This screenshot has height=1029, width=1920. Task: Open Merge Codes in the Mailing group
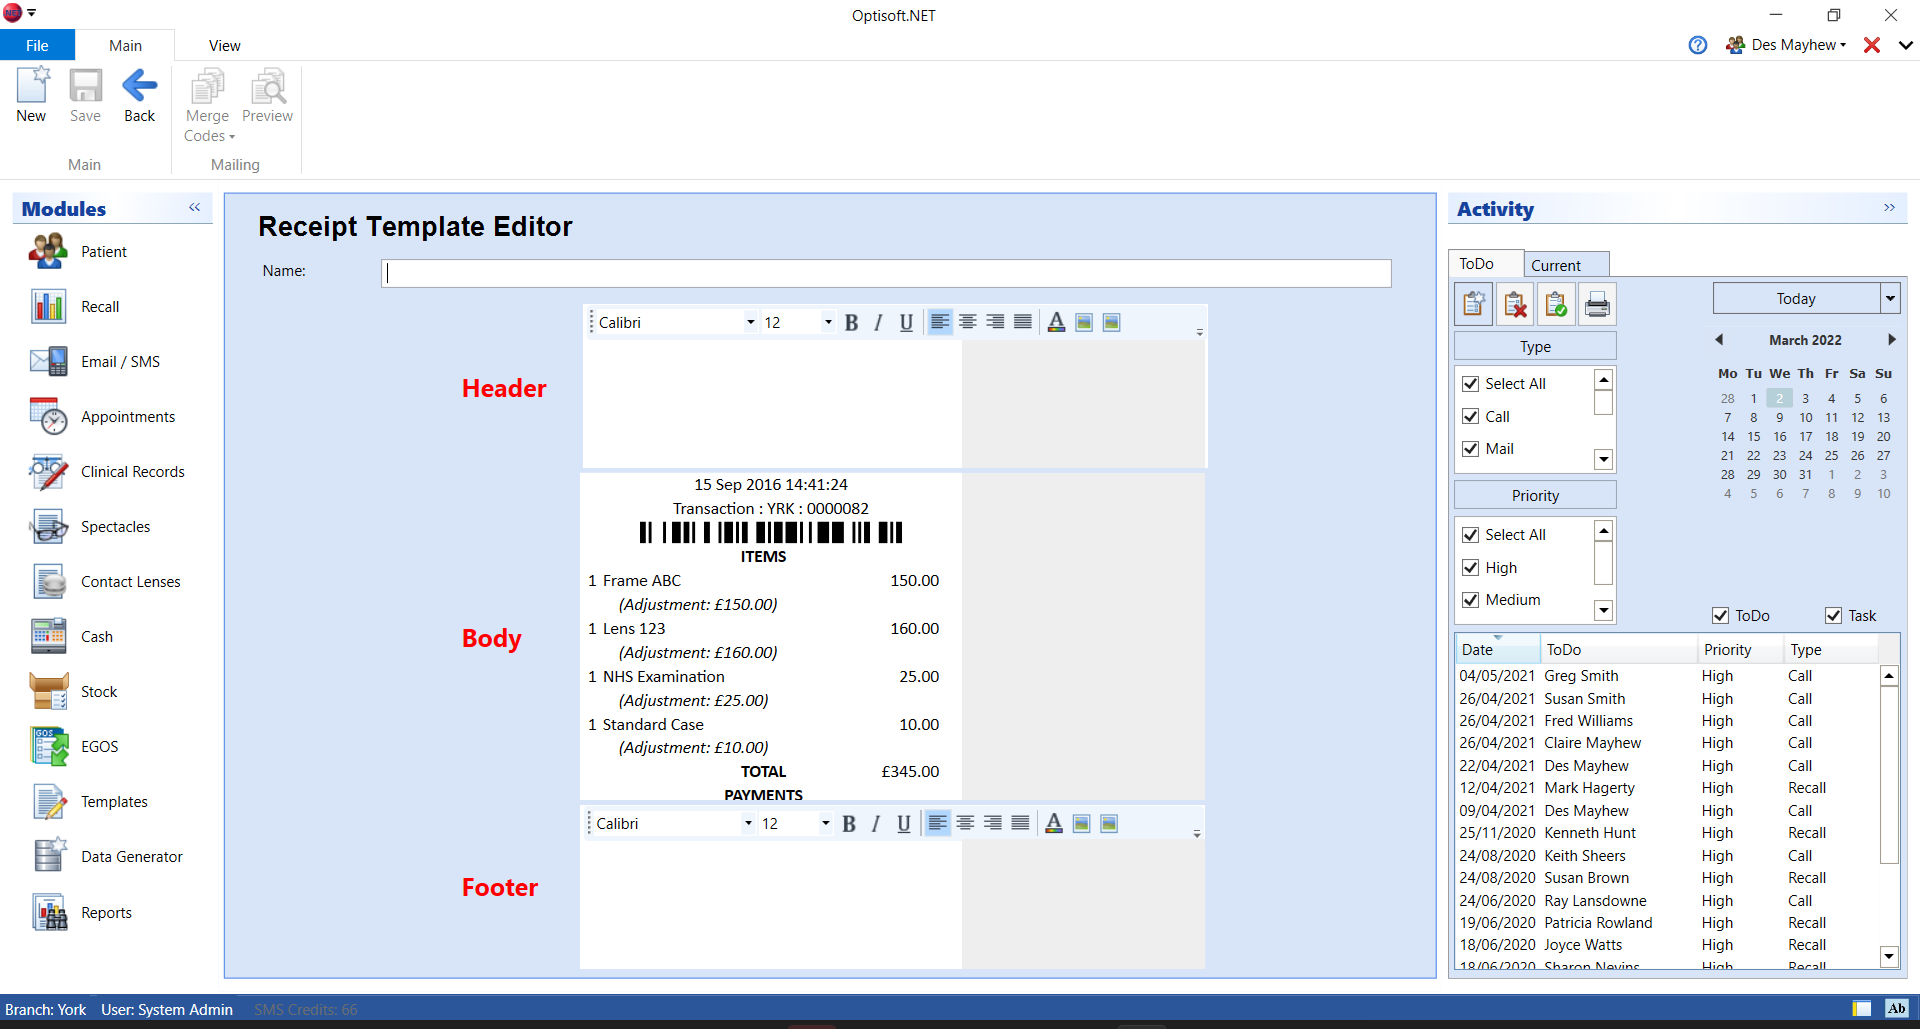(208, 105)
